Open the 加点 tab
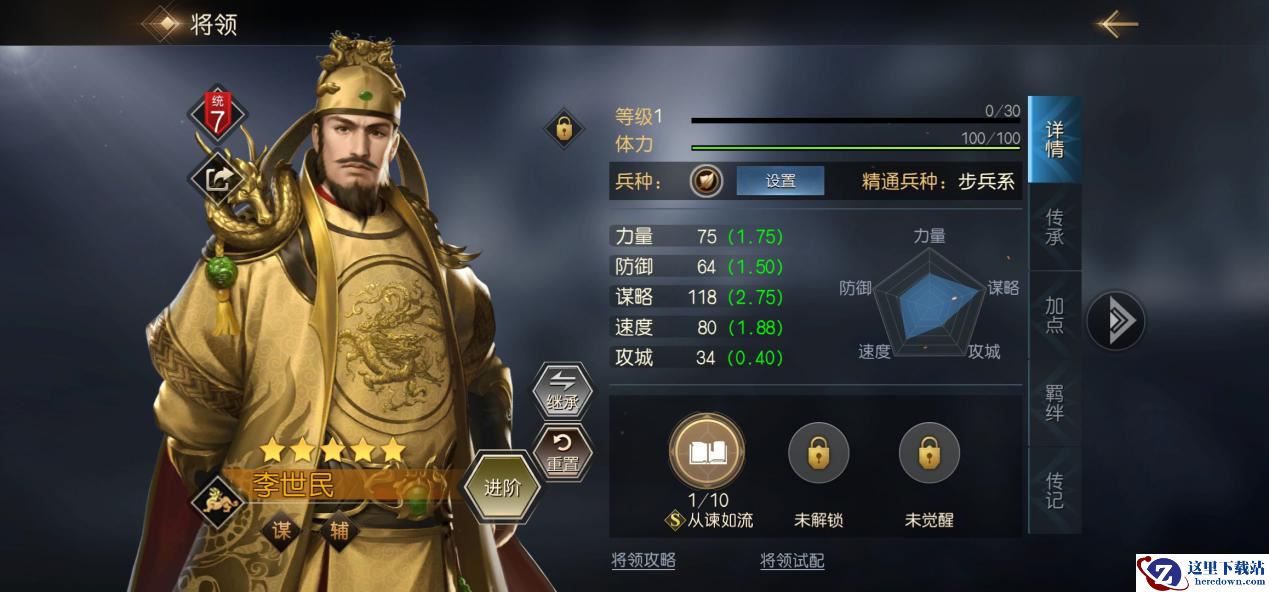Viewport: 1269px width, 592px height. point(1054,315)
